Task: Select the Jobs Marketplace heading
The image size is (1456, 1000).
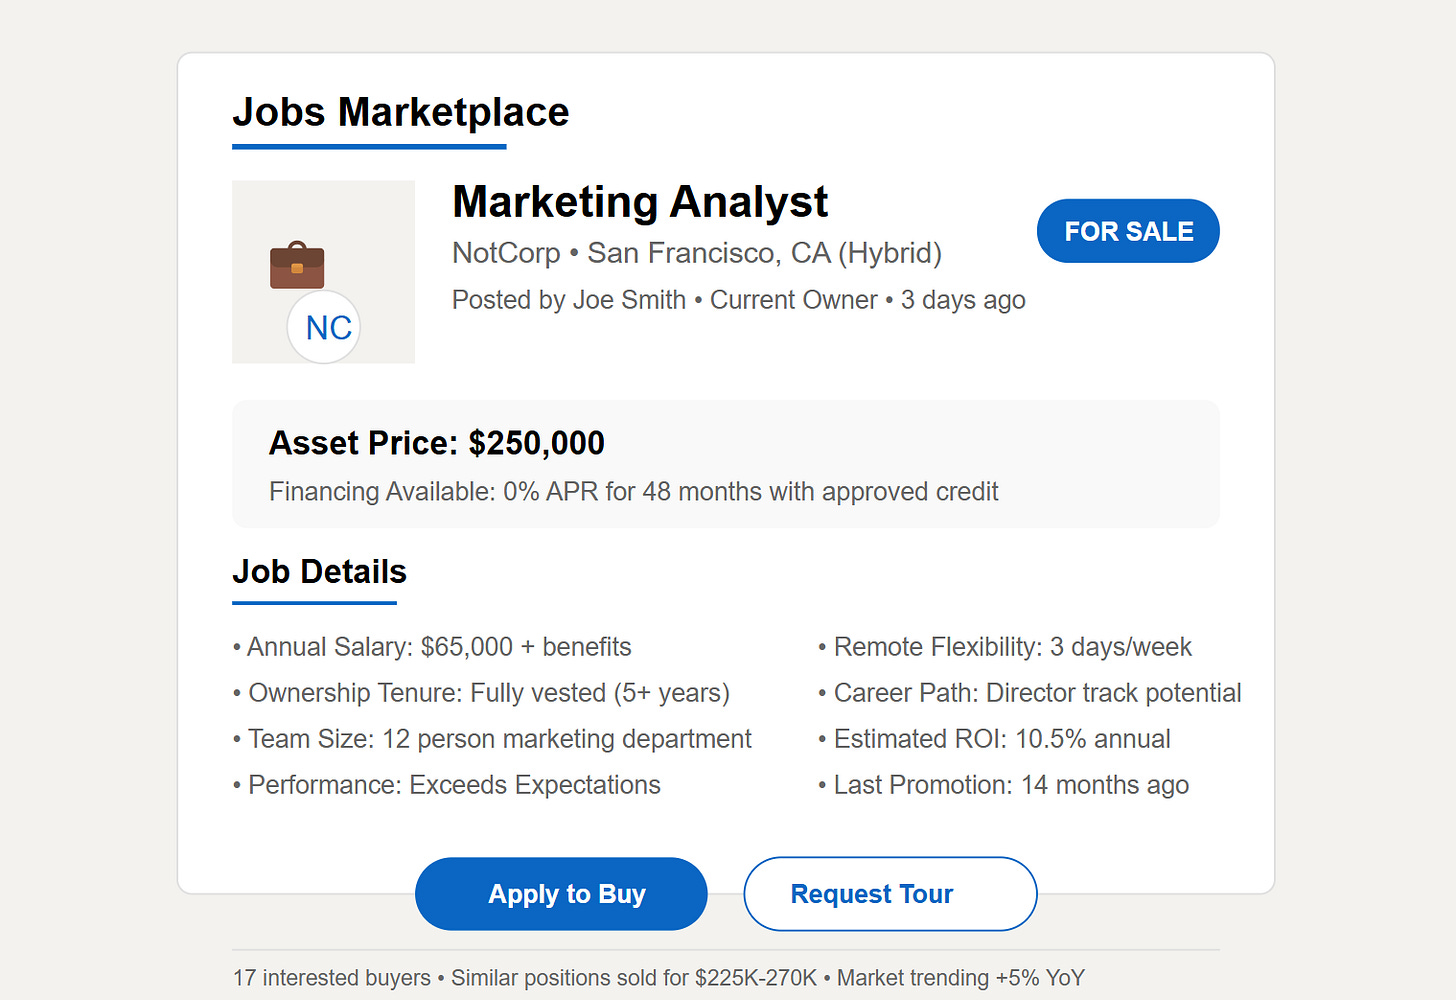Action: [401, 112]
